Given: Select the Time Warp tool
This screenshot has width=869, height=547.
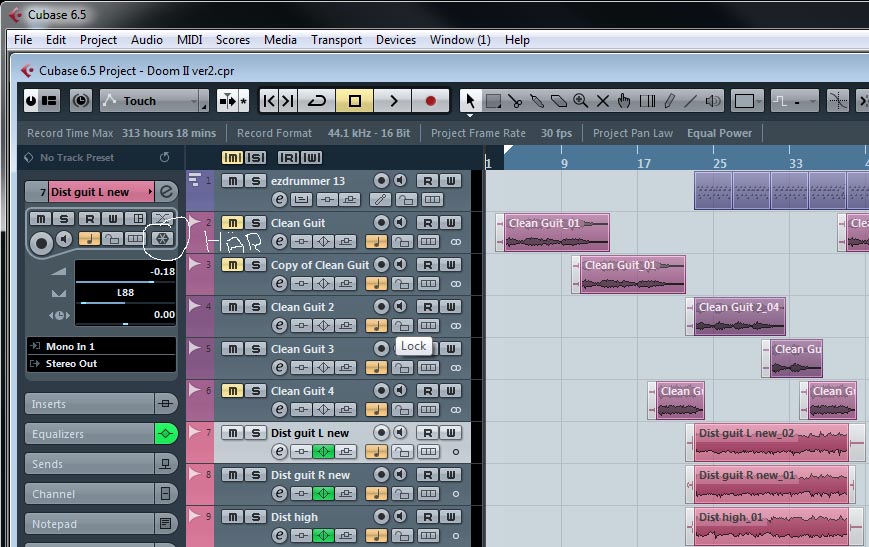Looking at the screenshot, I should pos(647,101).
